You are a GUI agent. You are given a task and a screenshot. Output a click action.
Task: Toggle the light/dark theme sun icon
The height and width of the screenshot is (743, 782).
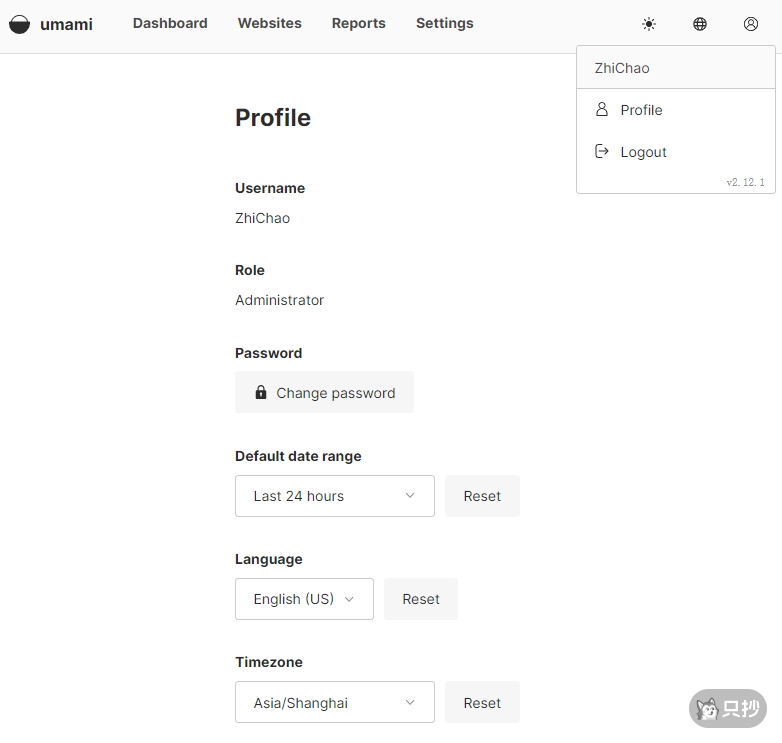(x=649, y=24)
